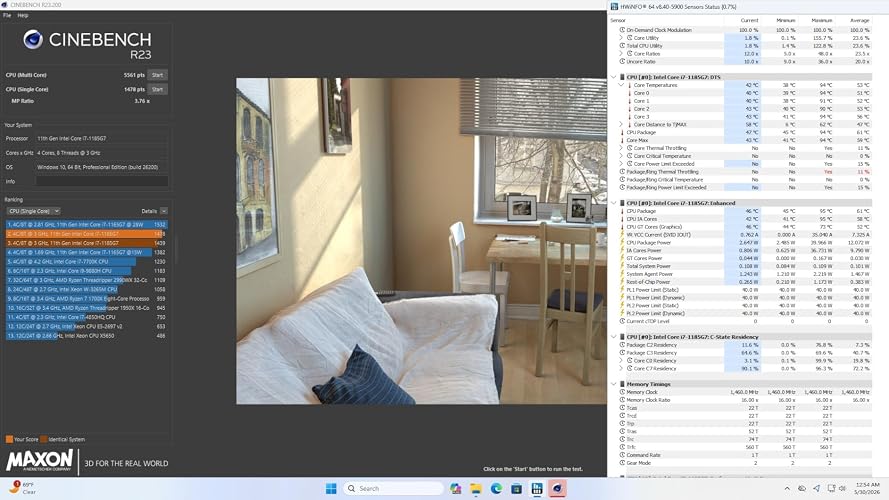Image resolution: width=889 pixels, height=500 pixels.
Task: Open File Explorer from the taskbar
Action: [476, 489]
